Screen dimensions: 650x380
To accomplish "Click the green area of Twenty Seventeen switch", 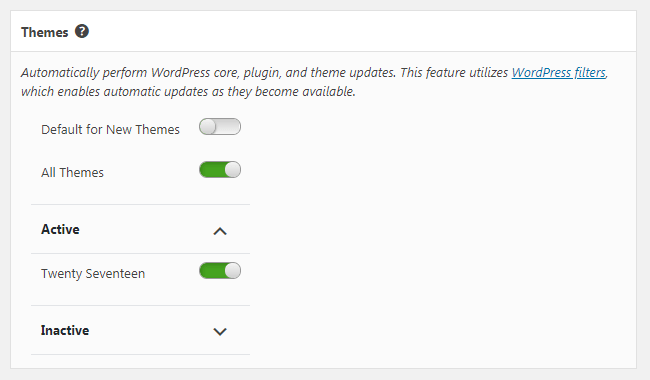I will [x=212, y=271].
